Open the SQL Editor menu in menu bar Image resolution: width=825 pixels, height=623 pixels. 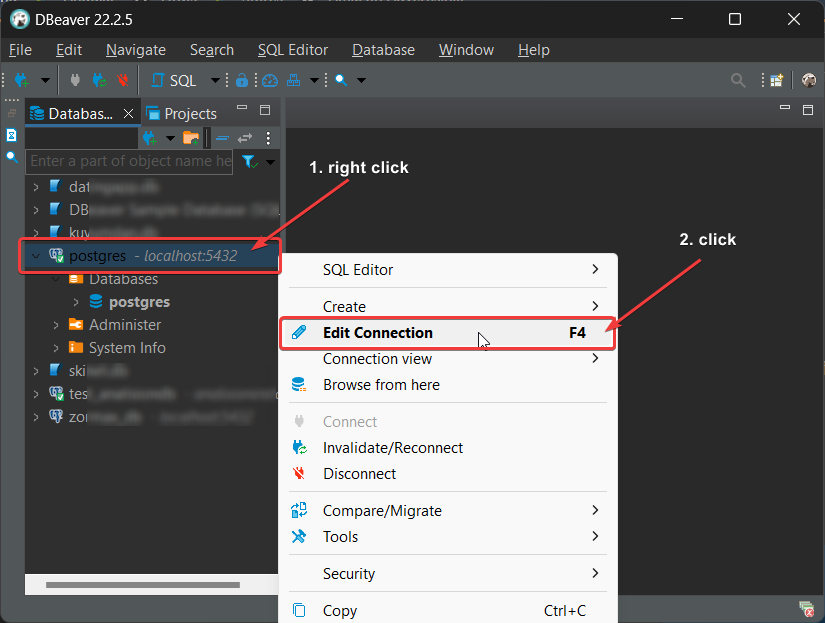point(293,50)
